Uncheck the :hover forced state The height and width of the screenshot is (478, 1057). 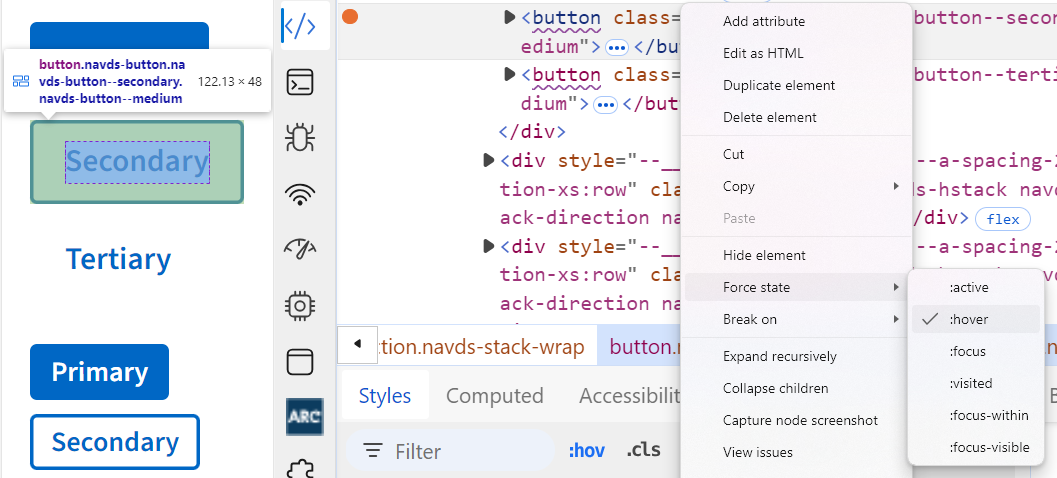pyautogui.click(x=976, y=319)
